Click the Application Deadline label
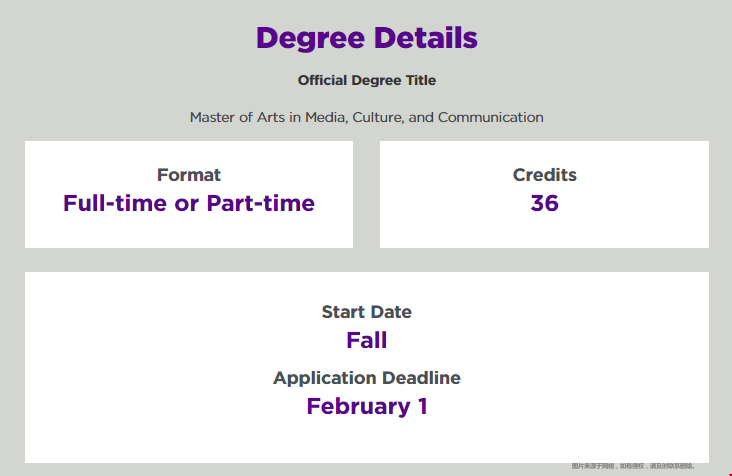Image resolution: width=732 pixels, height=476 pixels. coord(366,378)
